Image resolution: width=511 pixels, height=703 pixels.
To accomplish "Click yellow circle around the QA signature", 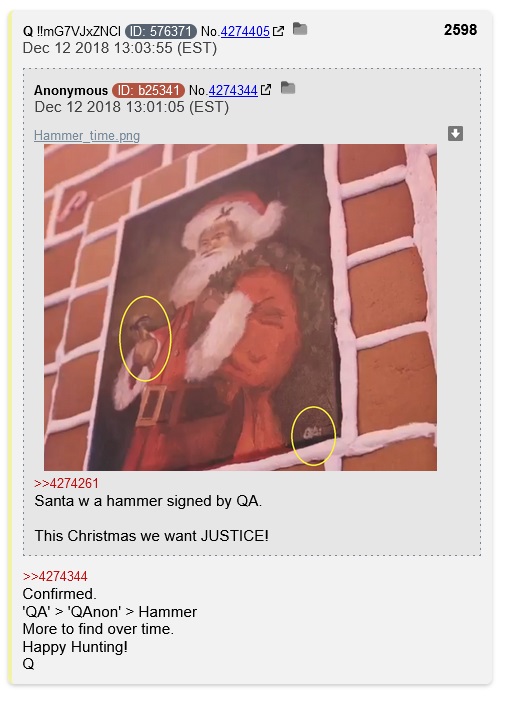I will (x=313, y=436).
